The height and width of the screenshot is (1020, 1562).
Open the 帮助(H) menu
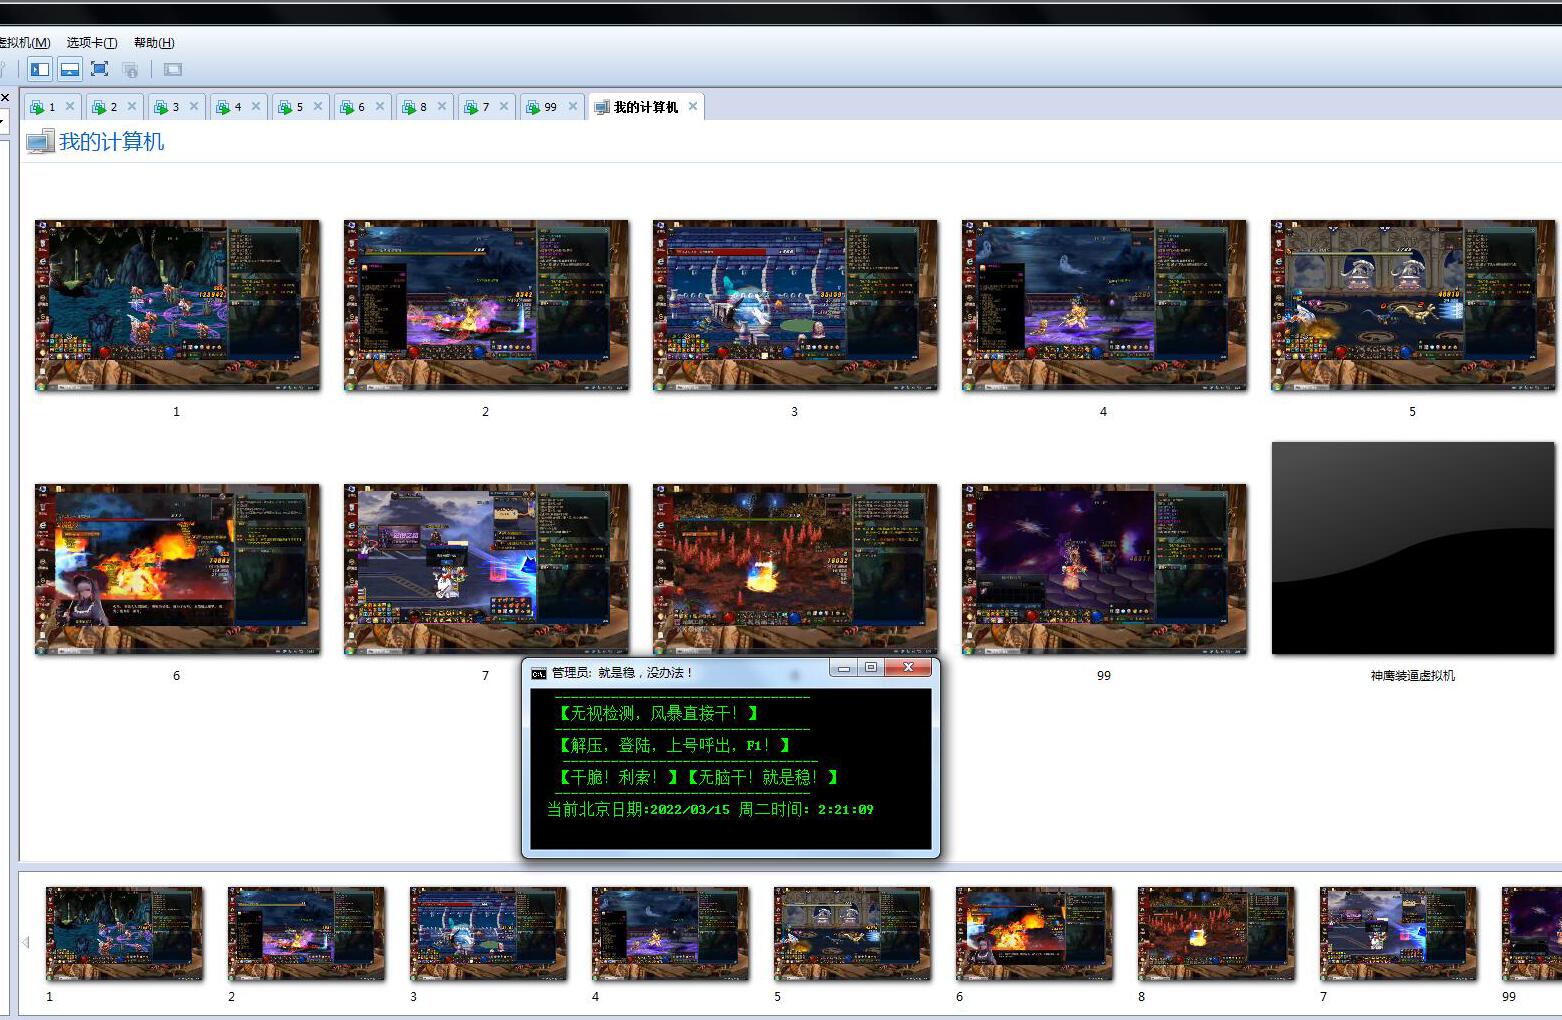pos(154,43)
